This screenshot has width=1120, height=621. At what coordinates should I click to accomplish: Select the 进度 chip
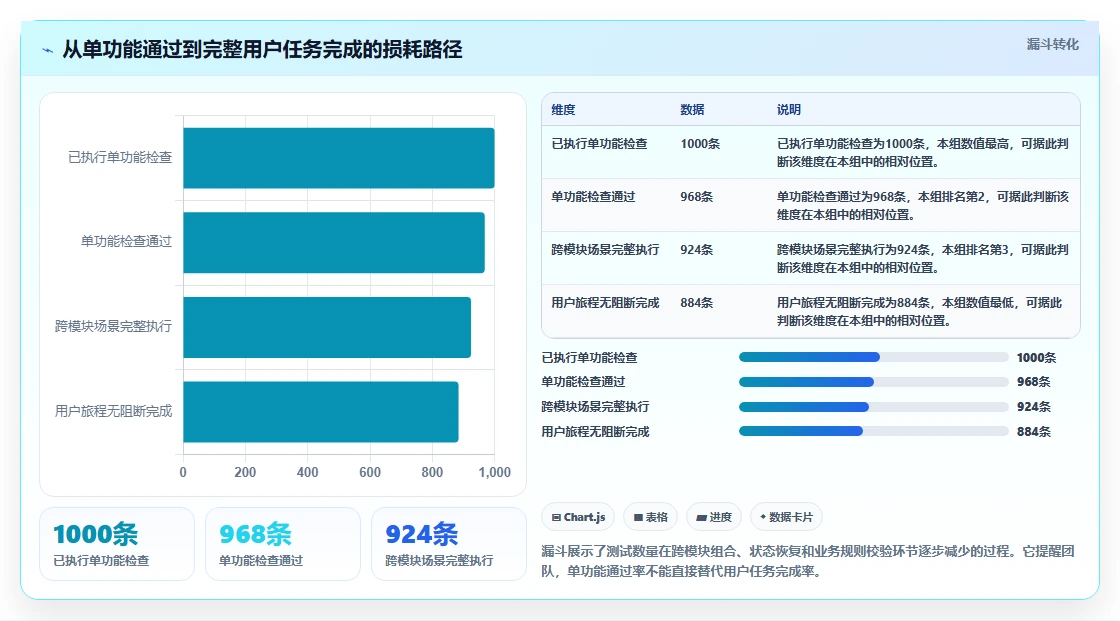click(x=714, y=517)
